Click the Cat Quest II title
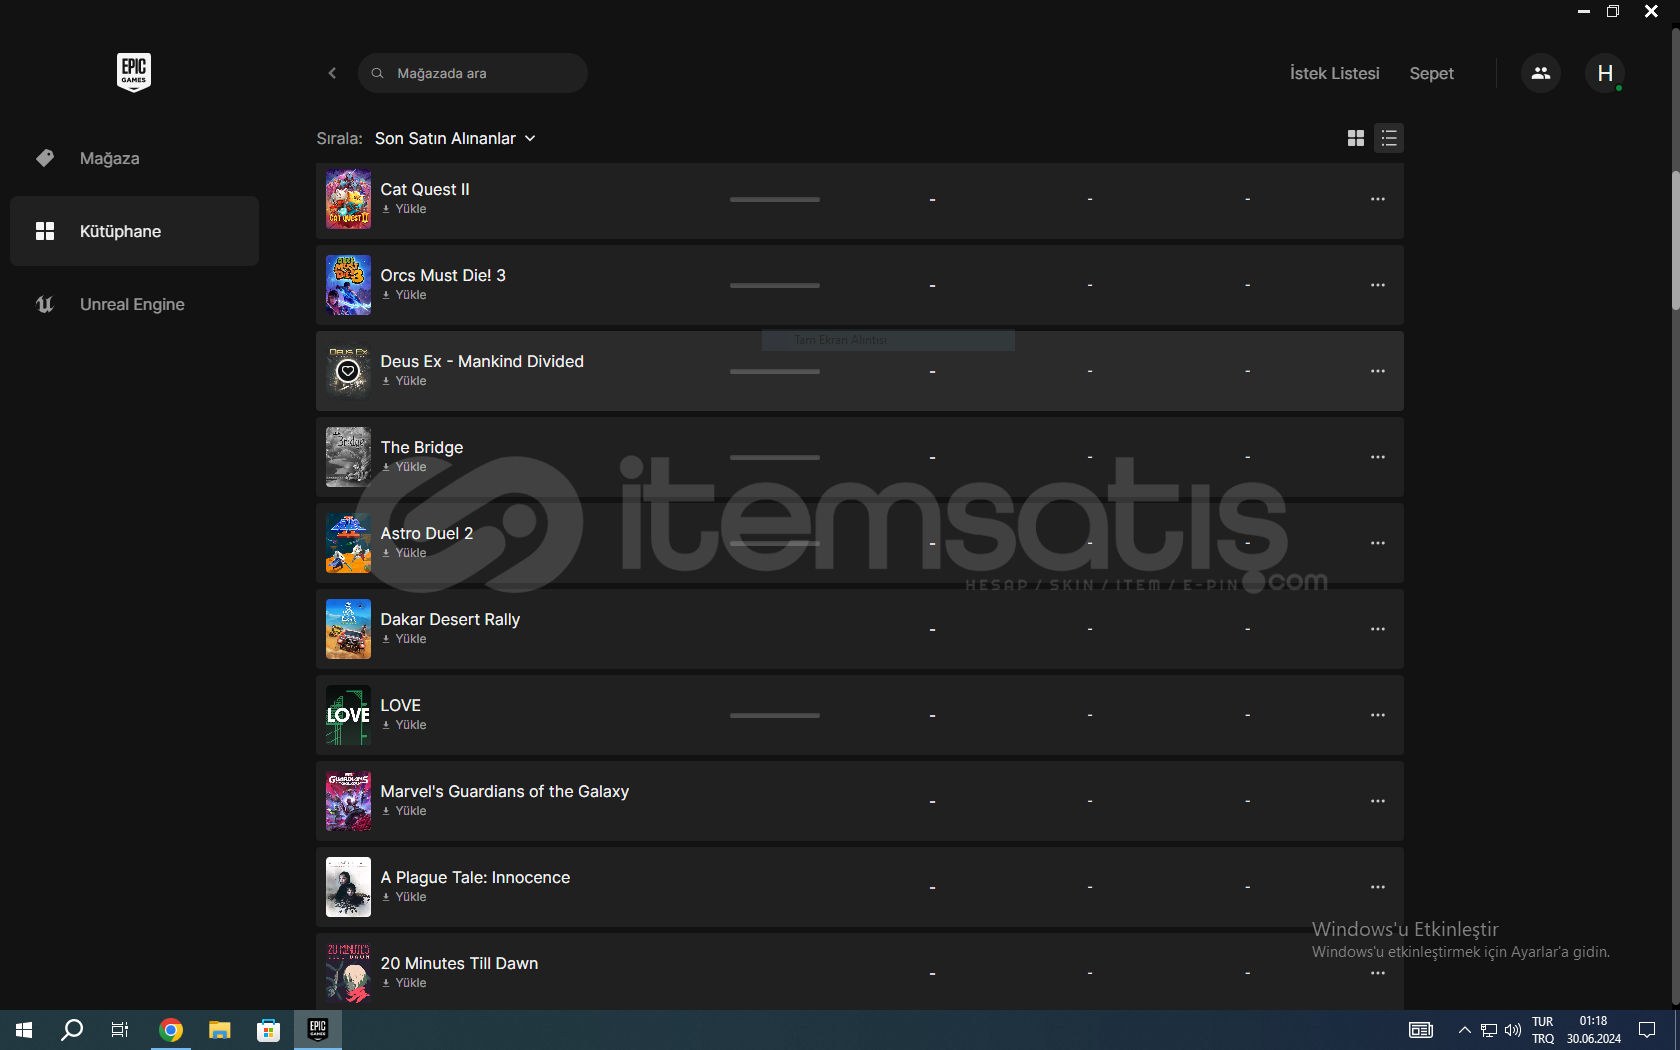Screen dimensions: 1680x1050 pos(425,189)
